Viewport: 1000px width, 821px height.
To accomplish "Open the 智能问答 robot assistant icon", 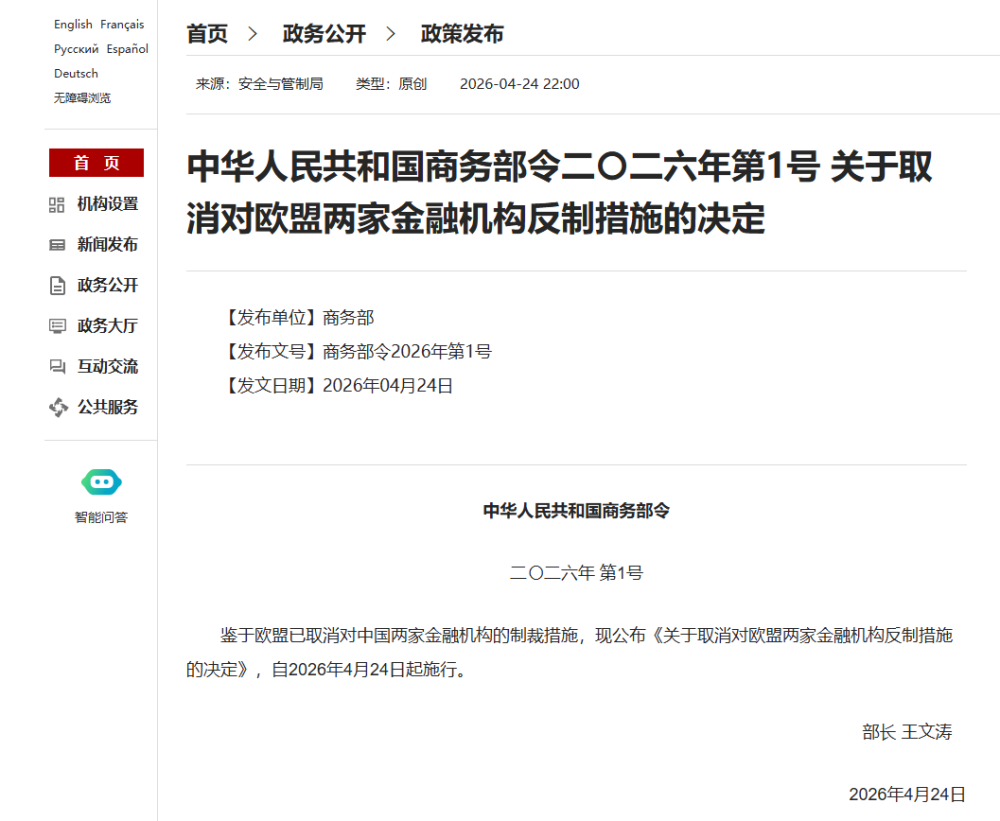I will click(101, 483).
